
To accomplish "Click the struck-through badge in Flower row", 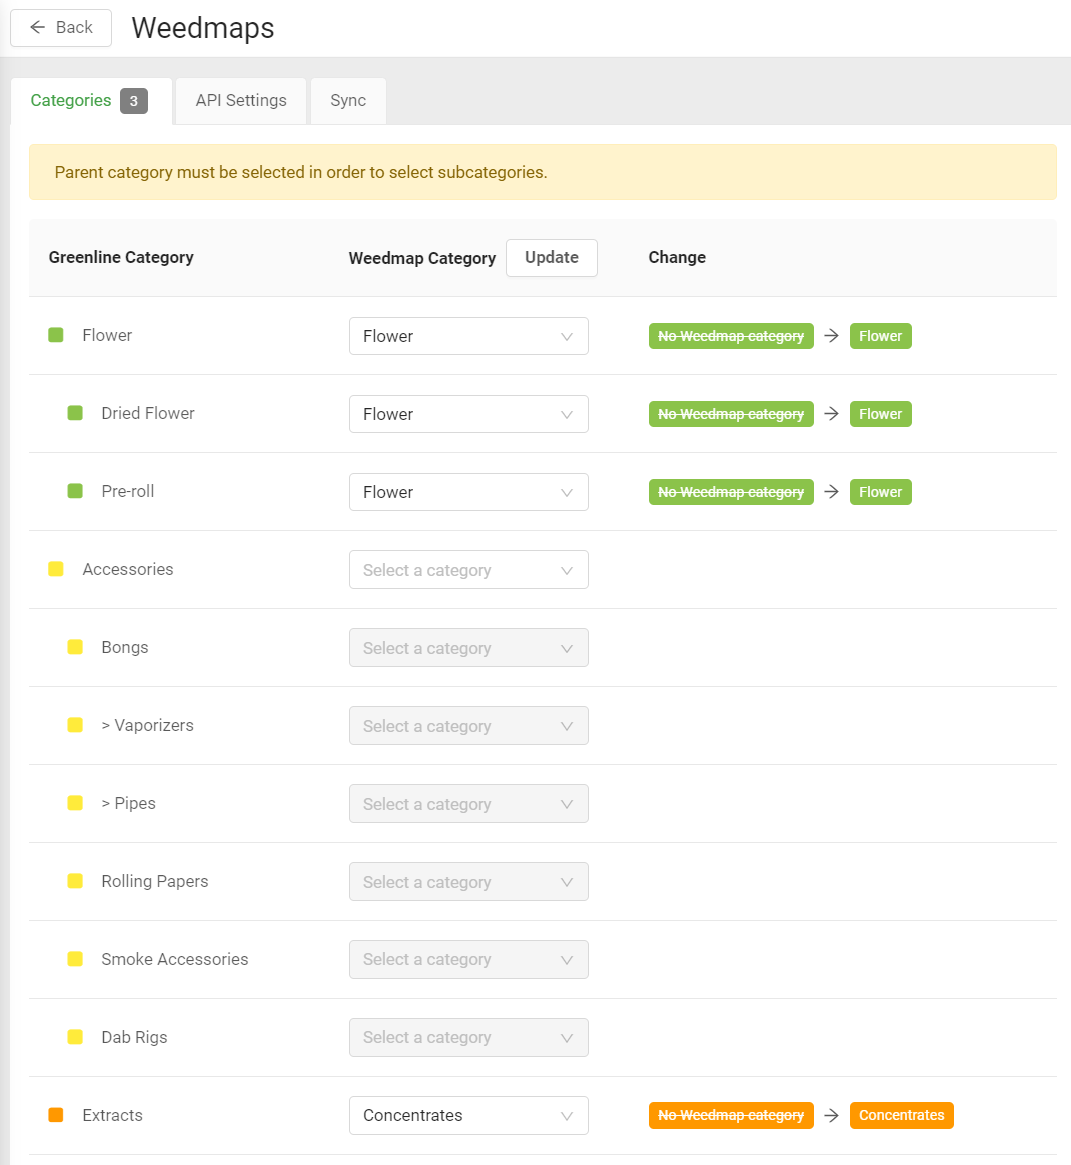I will (x=731, y=336).
